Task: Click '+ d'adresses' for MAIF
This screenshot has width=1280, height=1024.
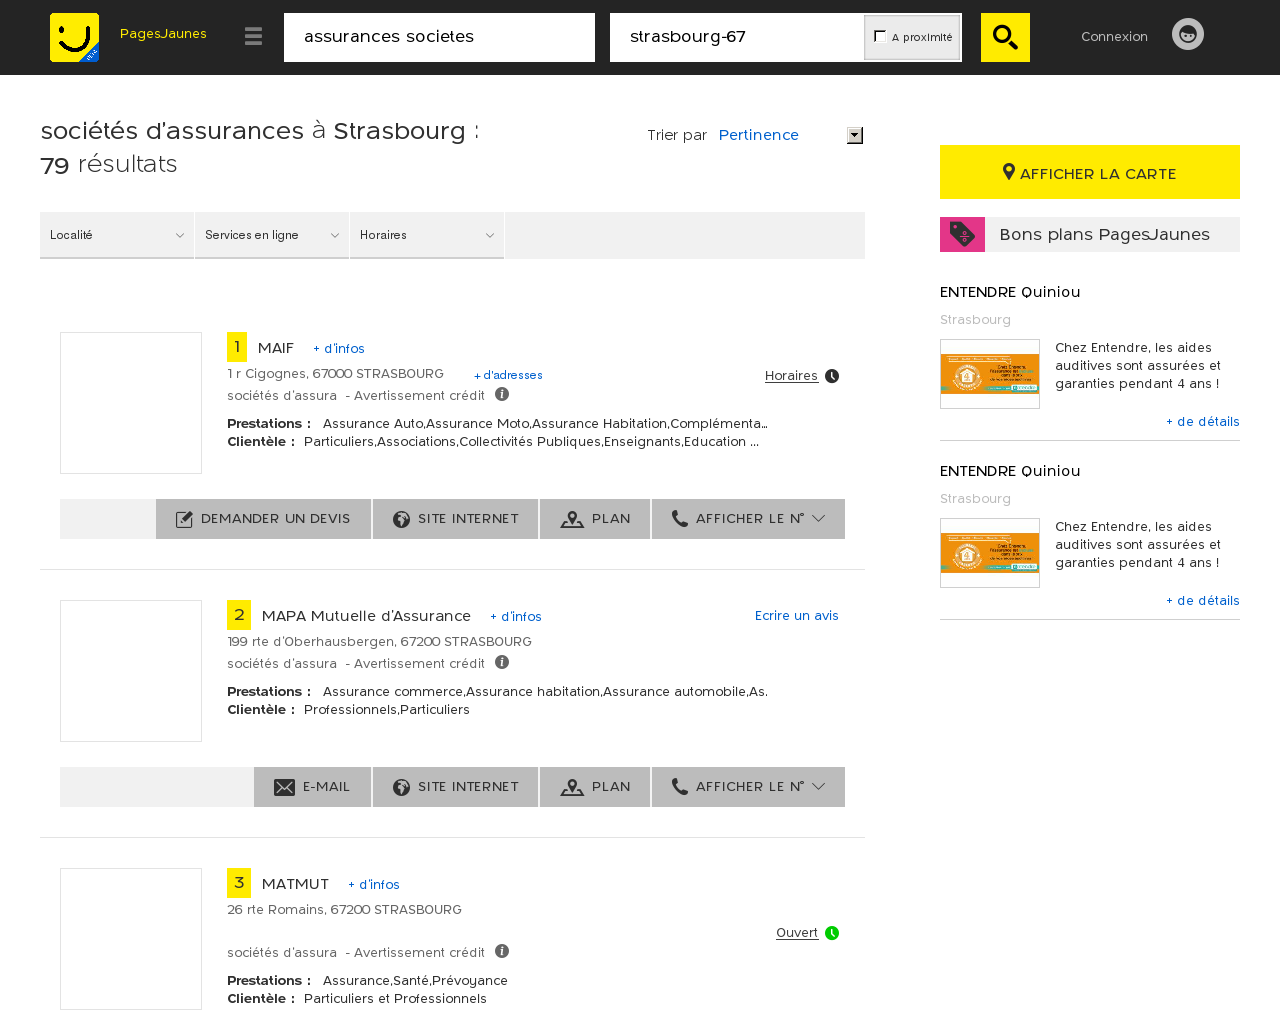Action: [508, 375]
